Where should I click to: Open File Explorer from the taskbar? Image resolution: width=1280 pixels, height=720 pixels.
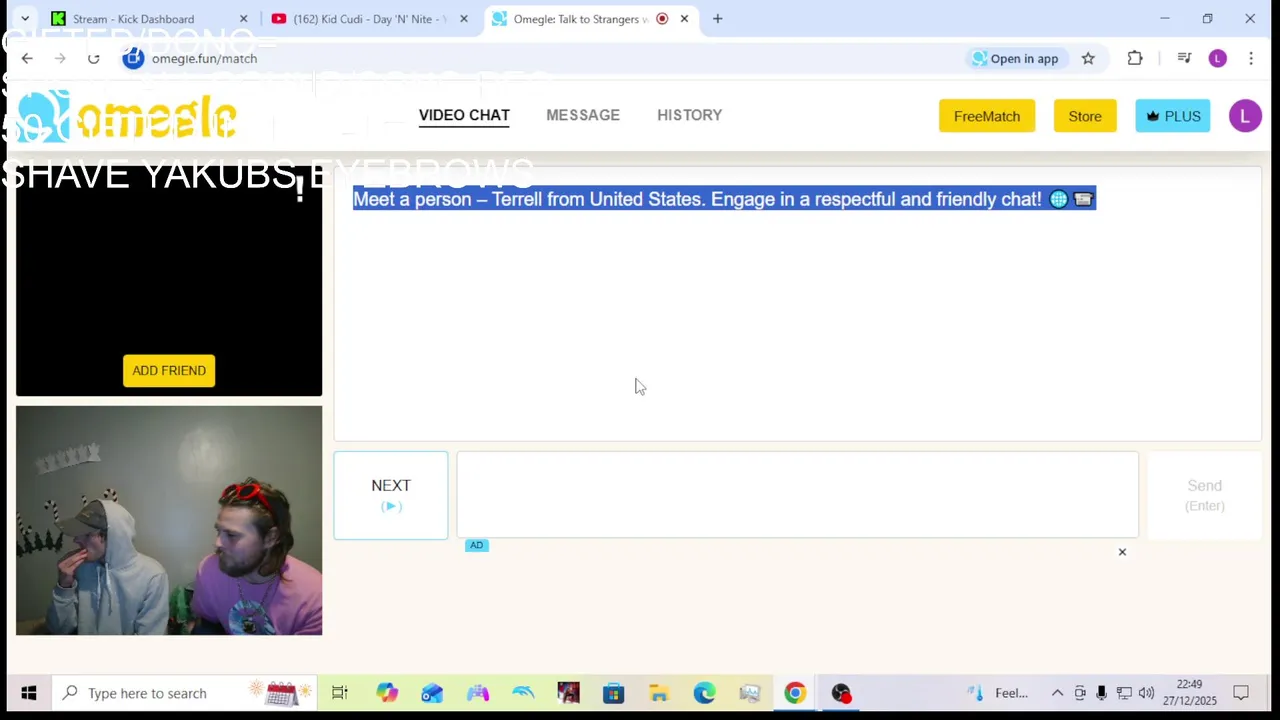coord(659,693)
